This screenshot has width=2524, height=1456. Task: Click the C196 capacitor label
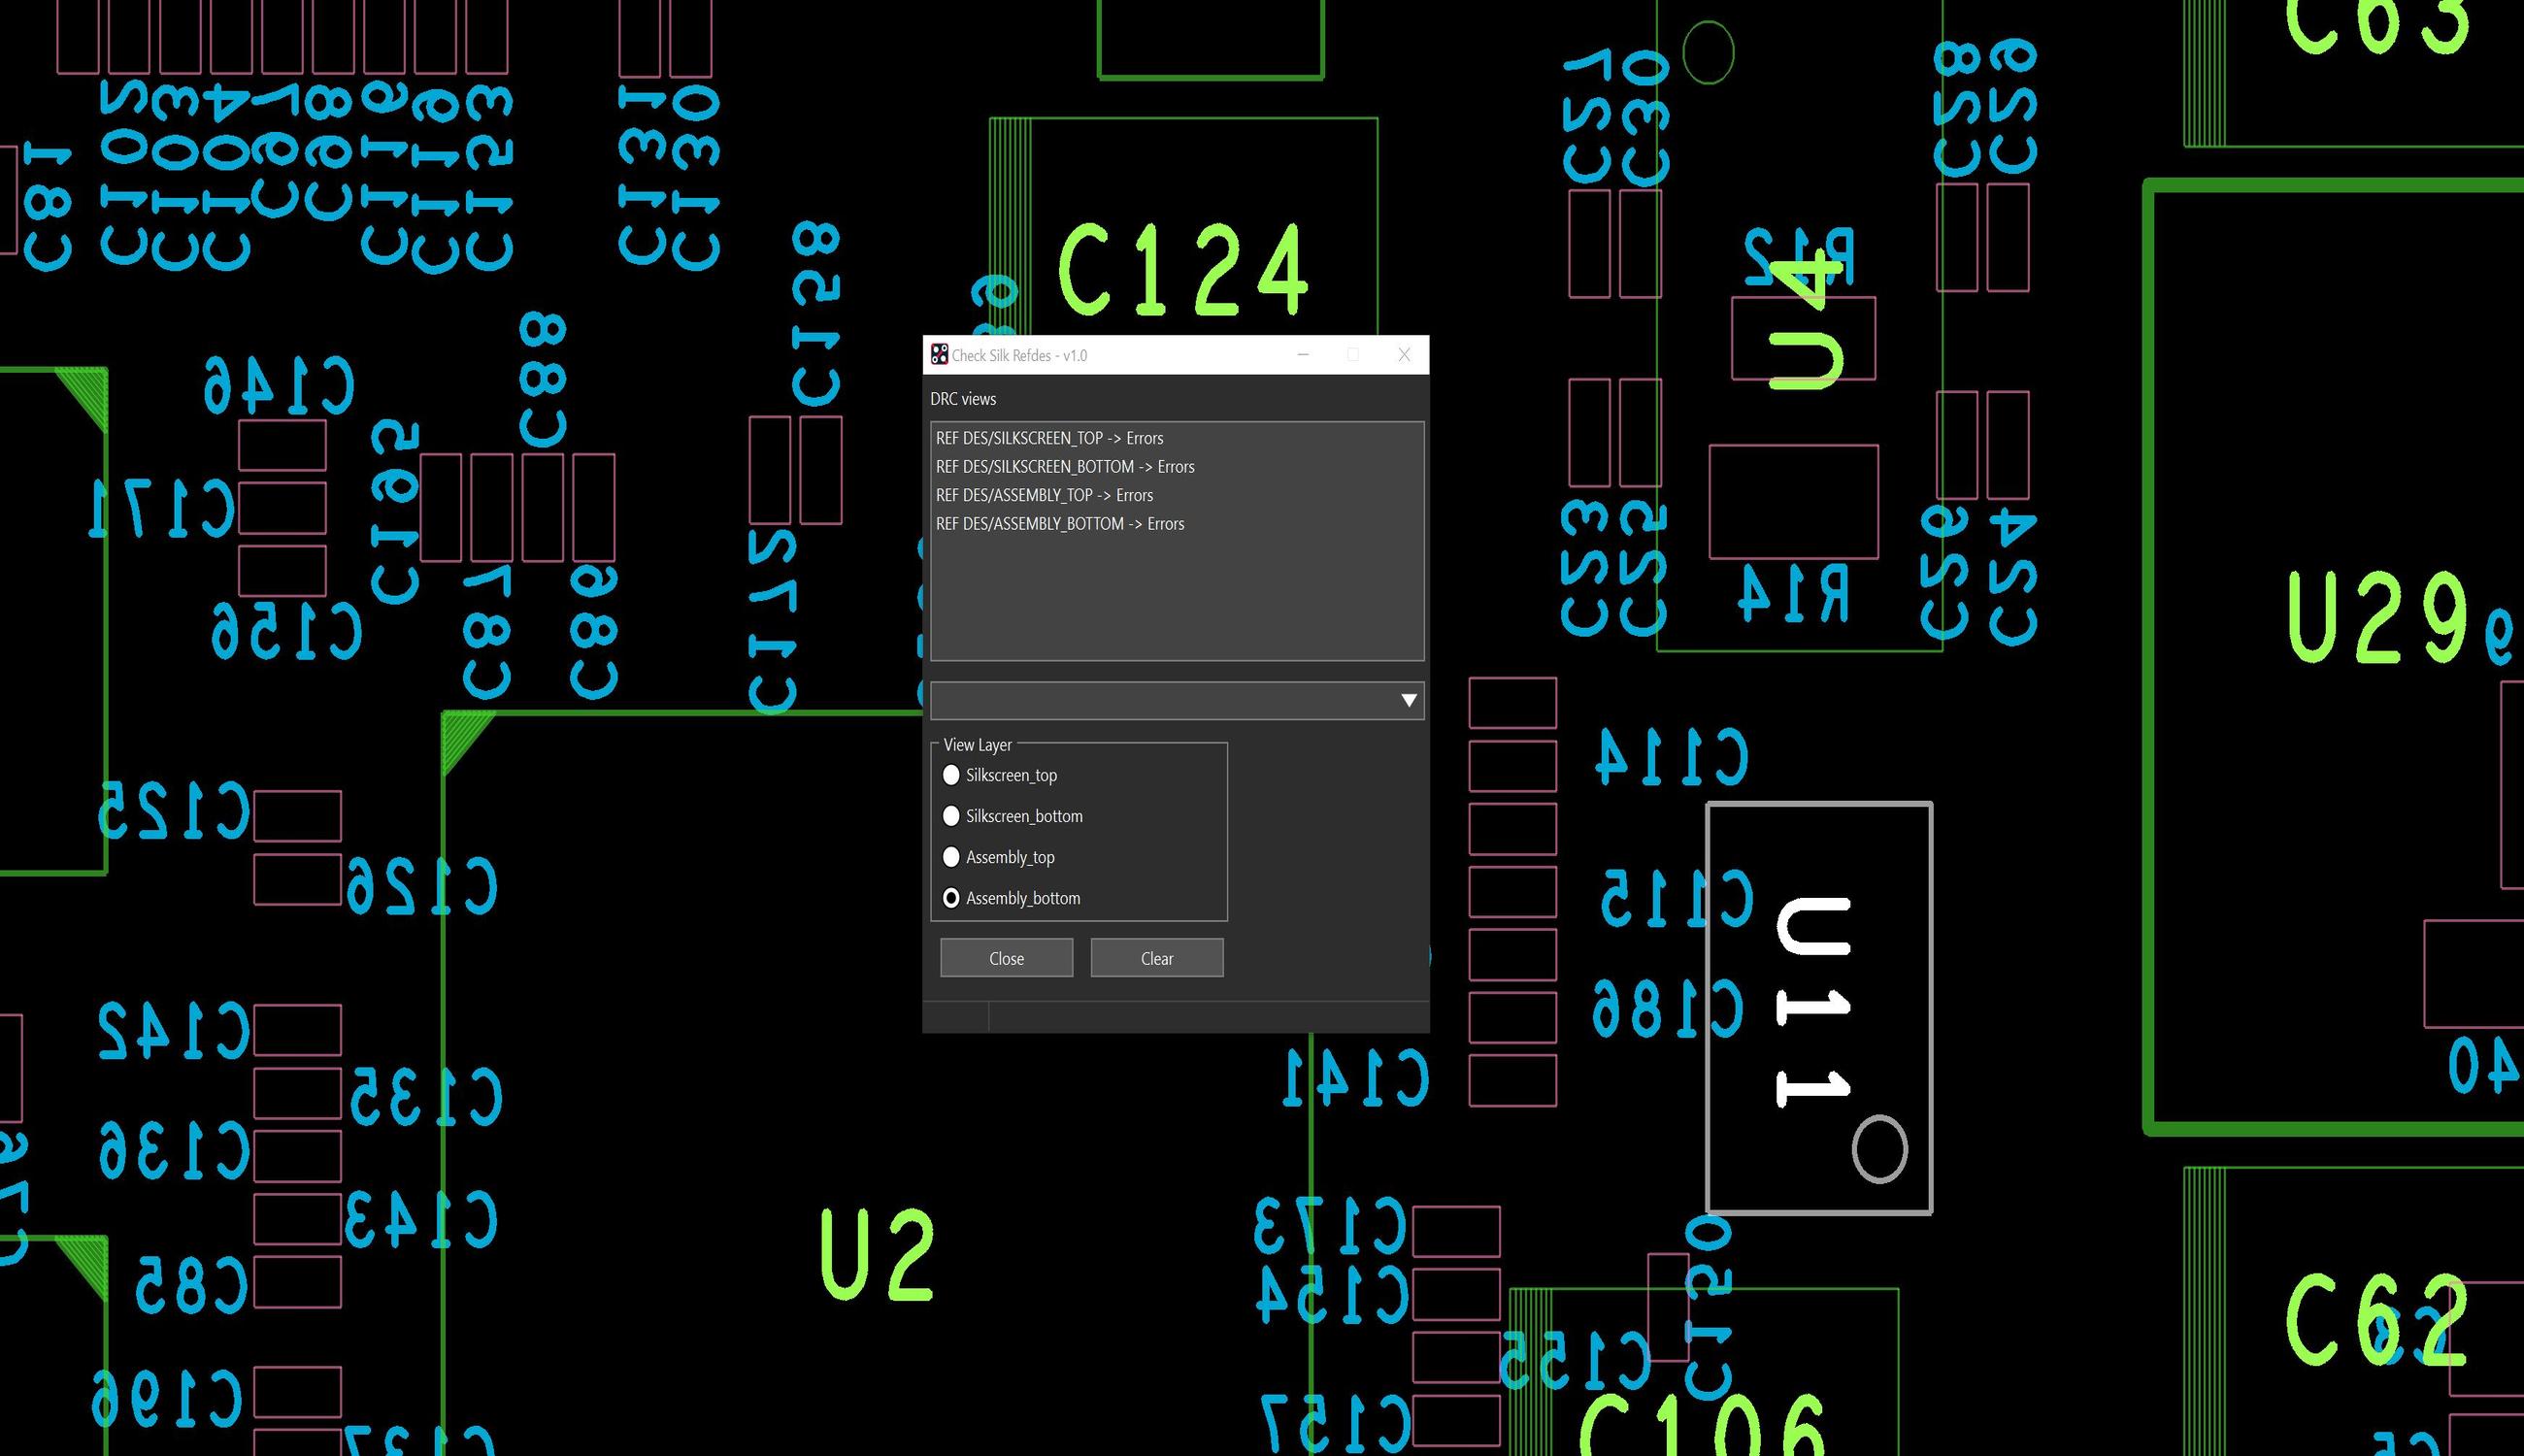click(168, 1398)
